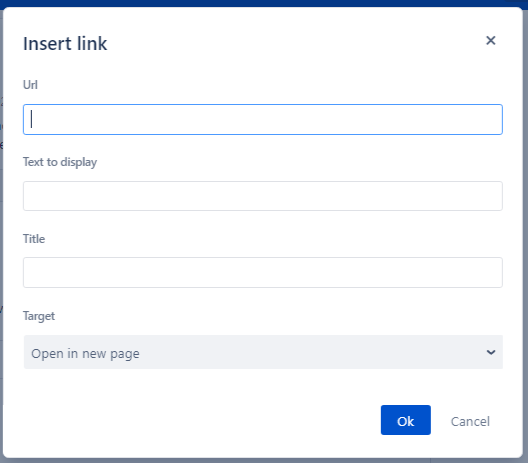This screenshot has width=528, height=463.
Task: Click the empty box under Title
Action: pos(263,272)
